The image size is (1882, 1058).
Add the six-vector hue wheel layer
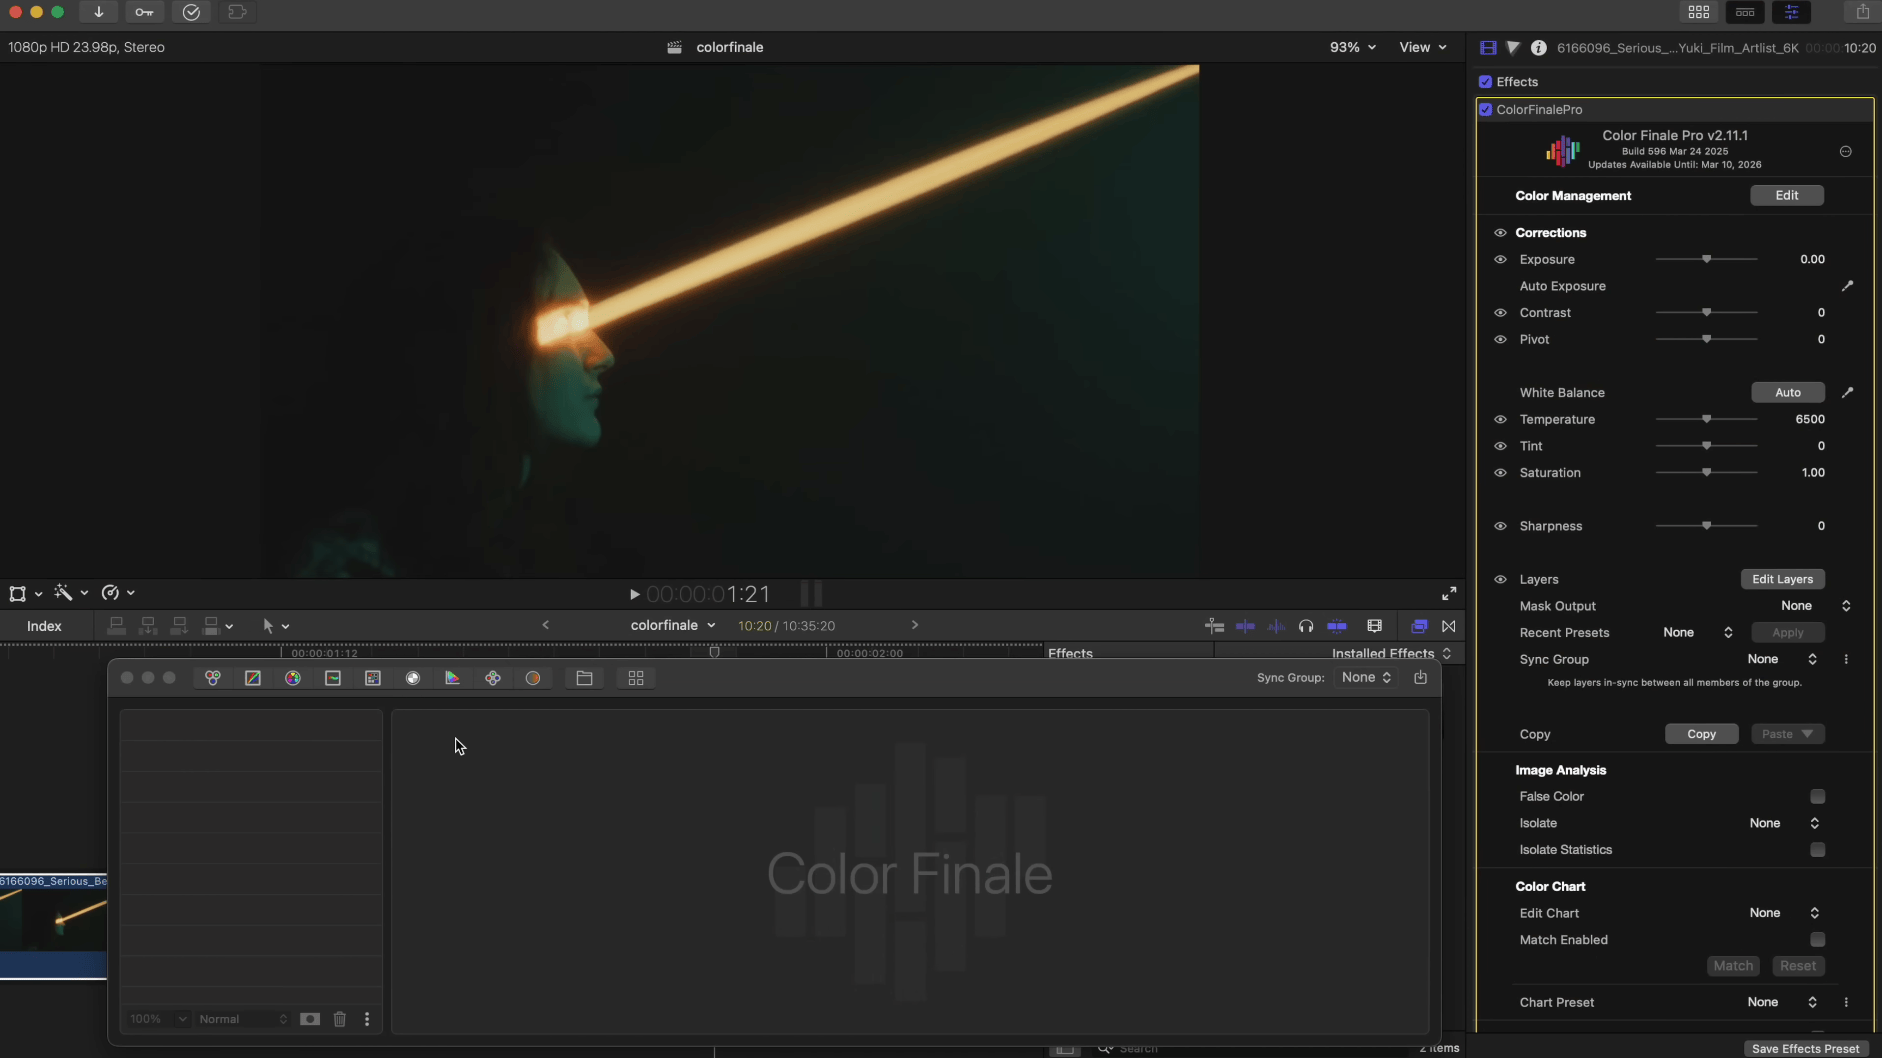(x=293, y=678)
